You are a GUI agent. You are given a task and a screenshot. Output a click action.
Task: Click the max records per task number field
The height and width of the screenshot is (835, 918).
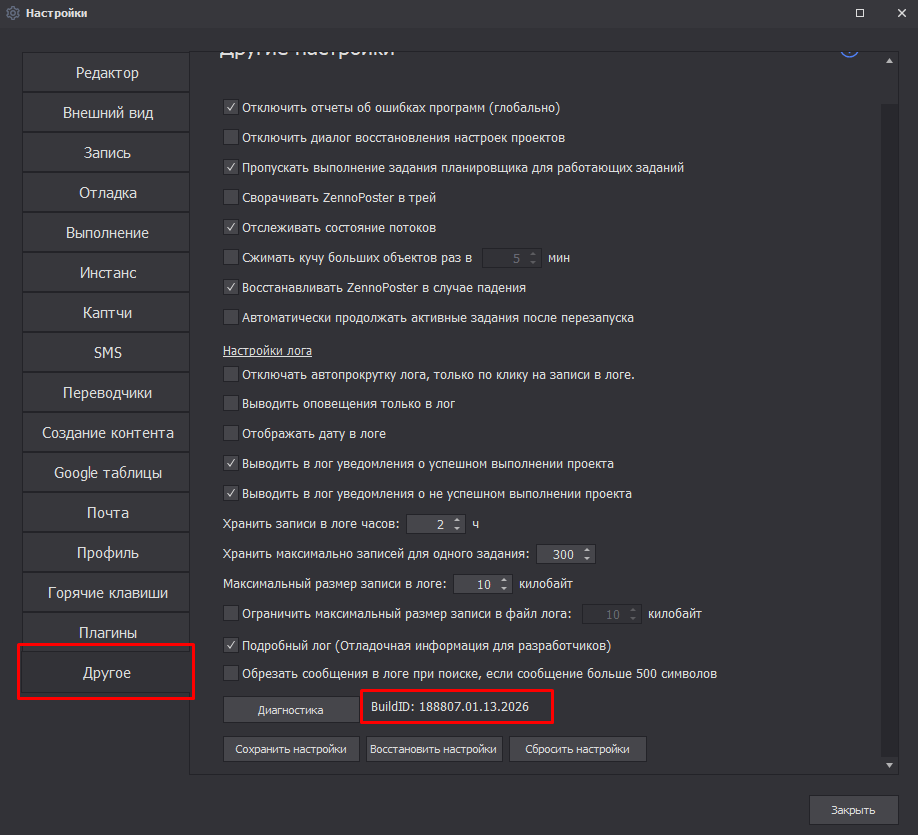[x=558, y=554]
